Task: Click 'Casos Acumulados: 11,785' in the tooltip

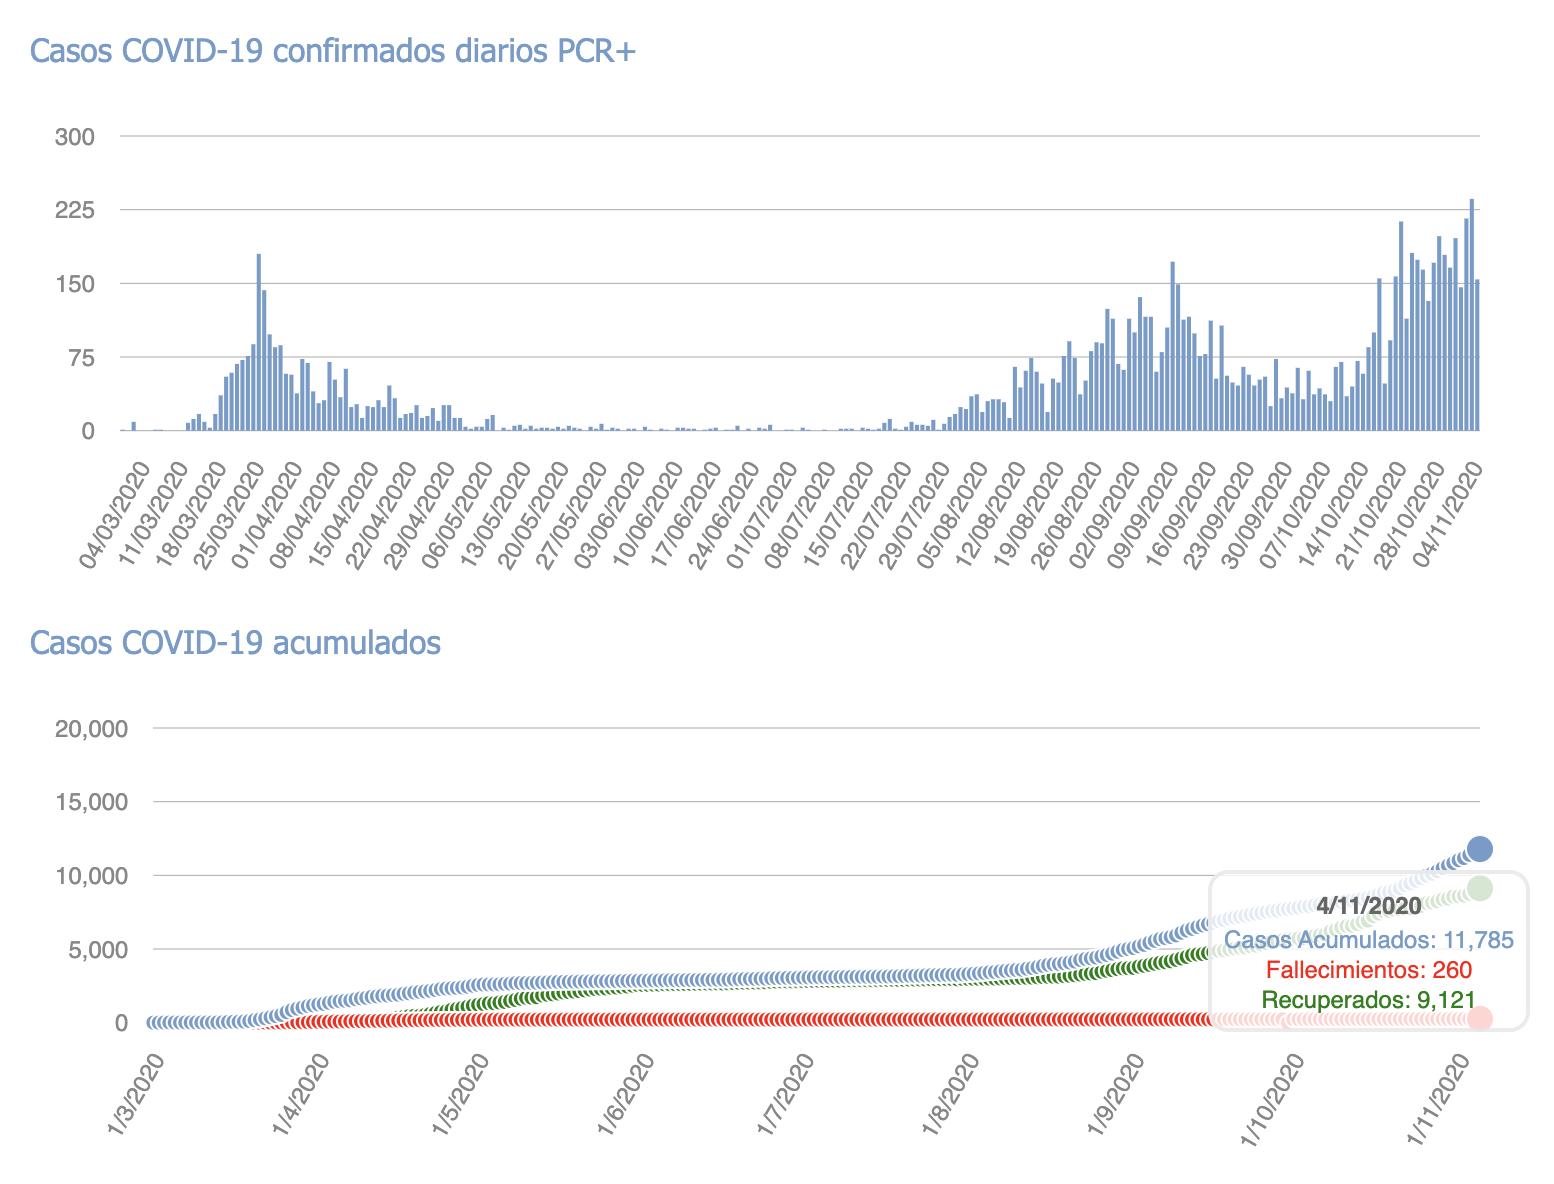Action: (1368, 940)
